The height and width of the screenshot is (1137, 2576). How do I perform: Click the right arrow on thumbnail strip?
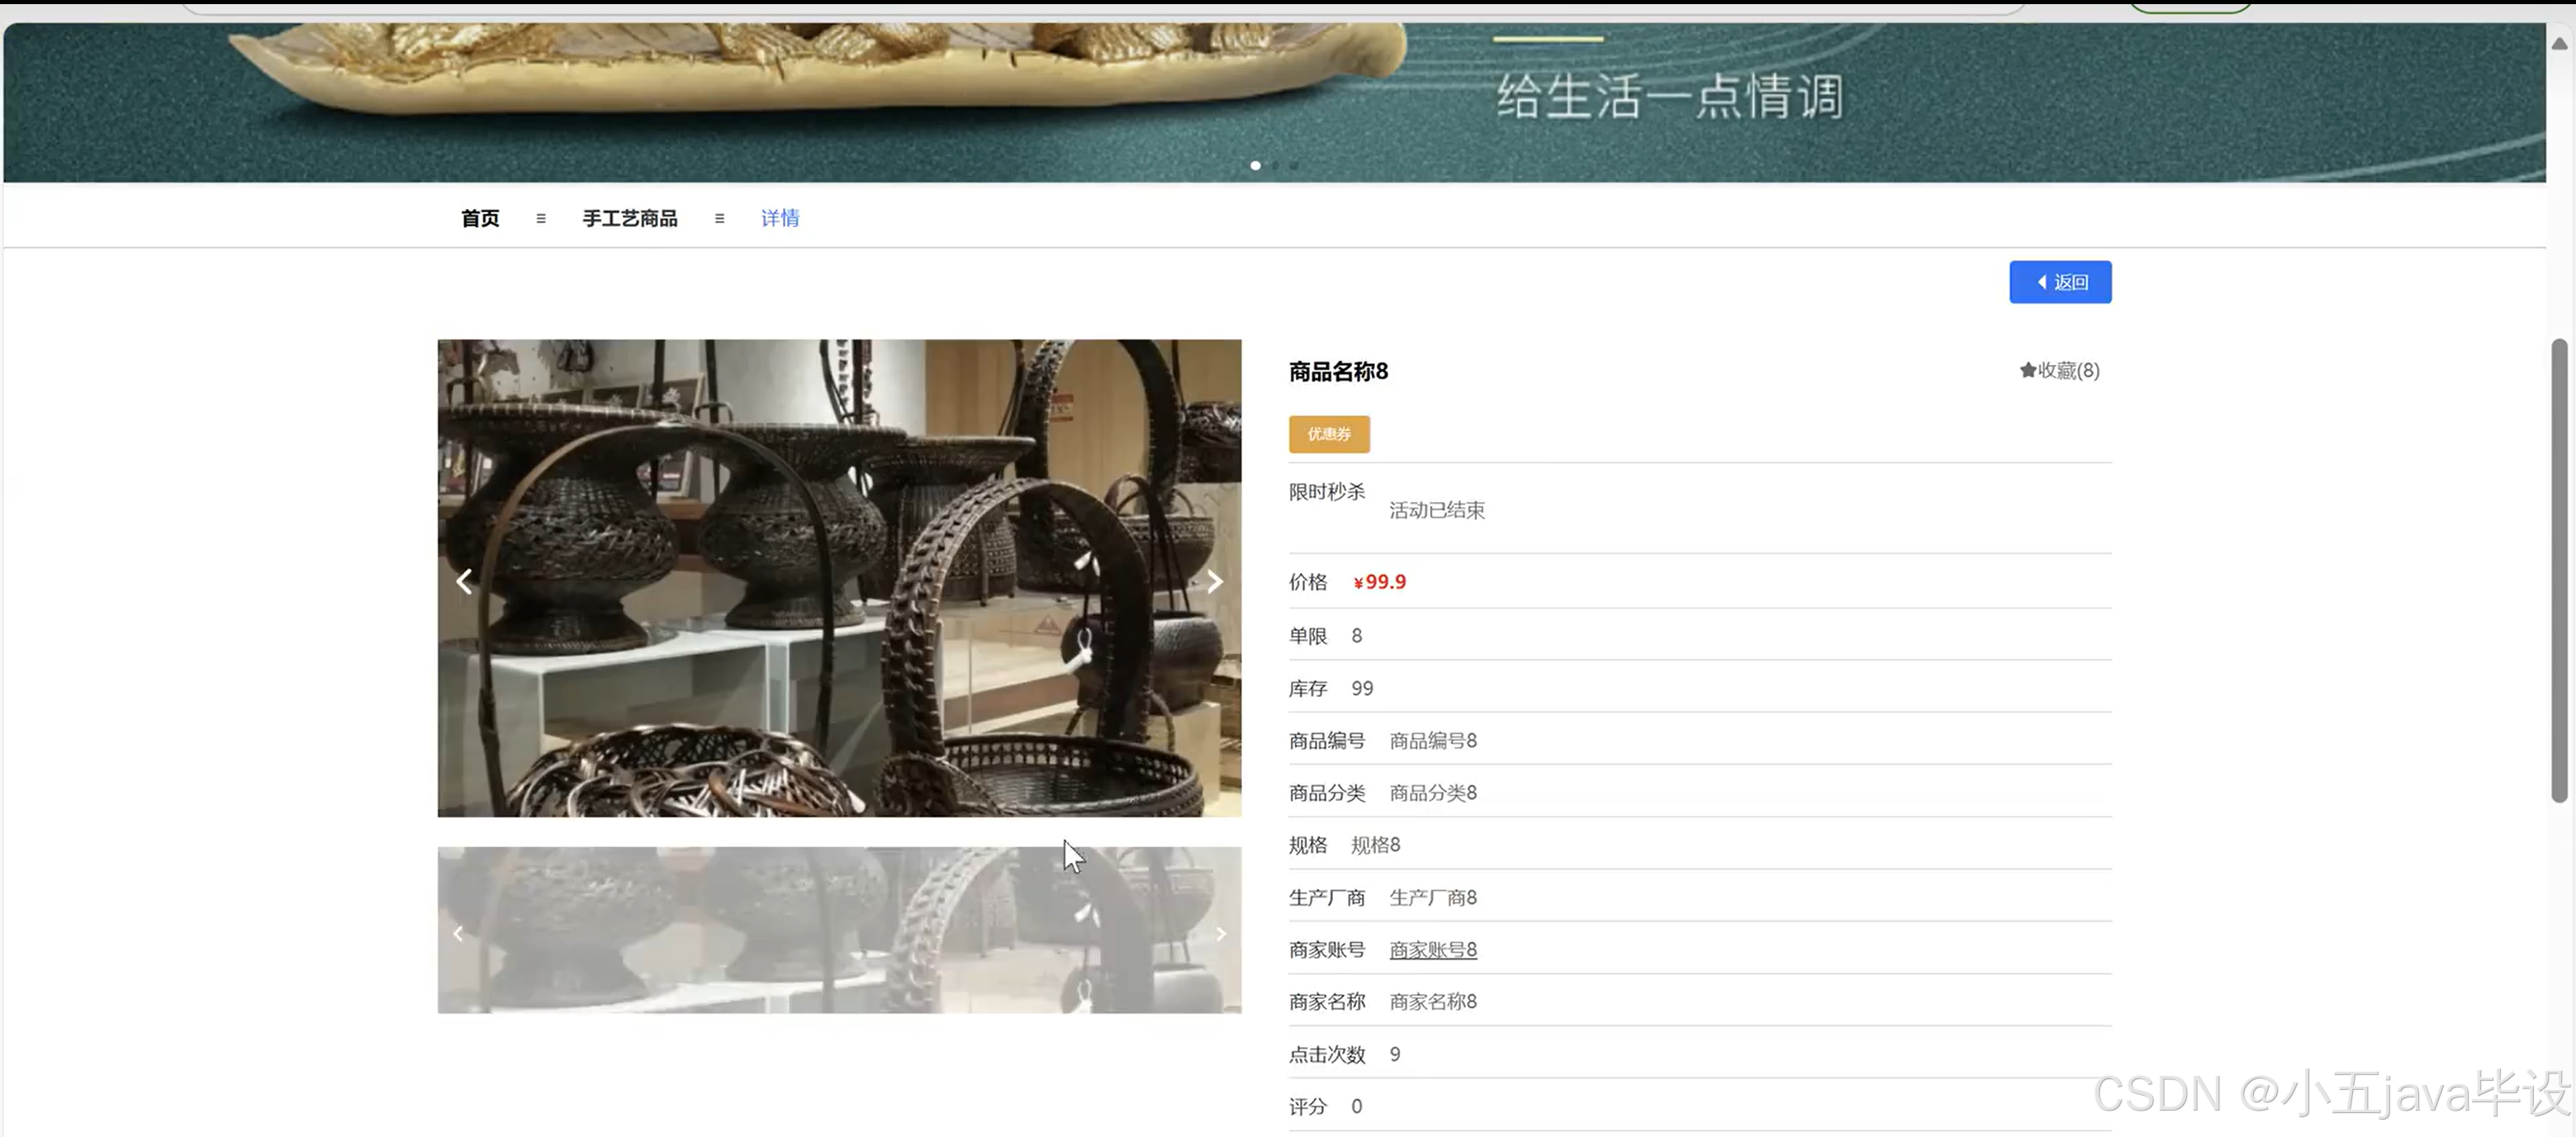1221,933
